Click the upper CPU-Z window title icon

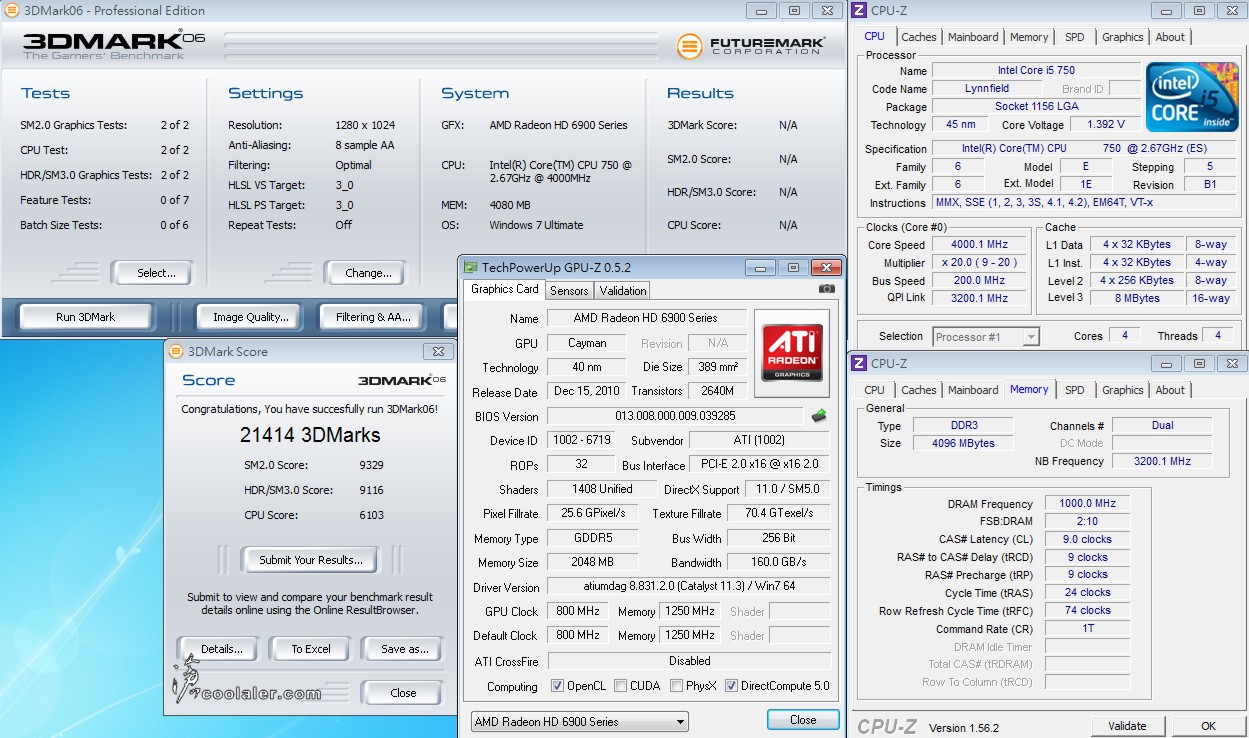tap(858, 10)
